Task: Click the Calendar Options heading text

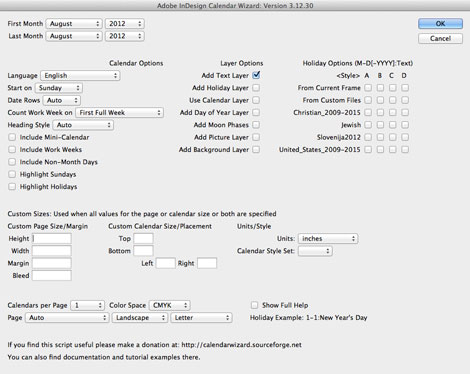Action: (x=136, y=63)
